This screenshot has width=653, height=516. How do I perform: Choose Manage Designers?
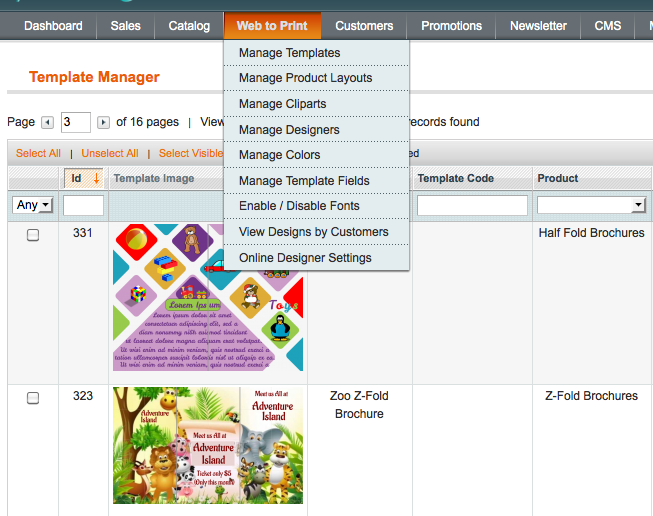tap(317, 130)
